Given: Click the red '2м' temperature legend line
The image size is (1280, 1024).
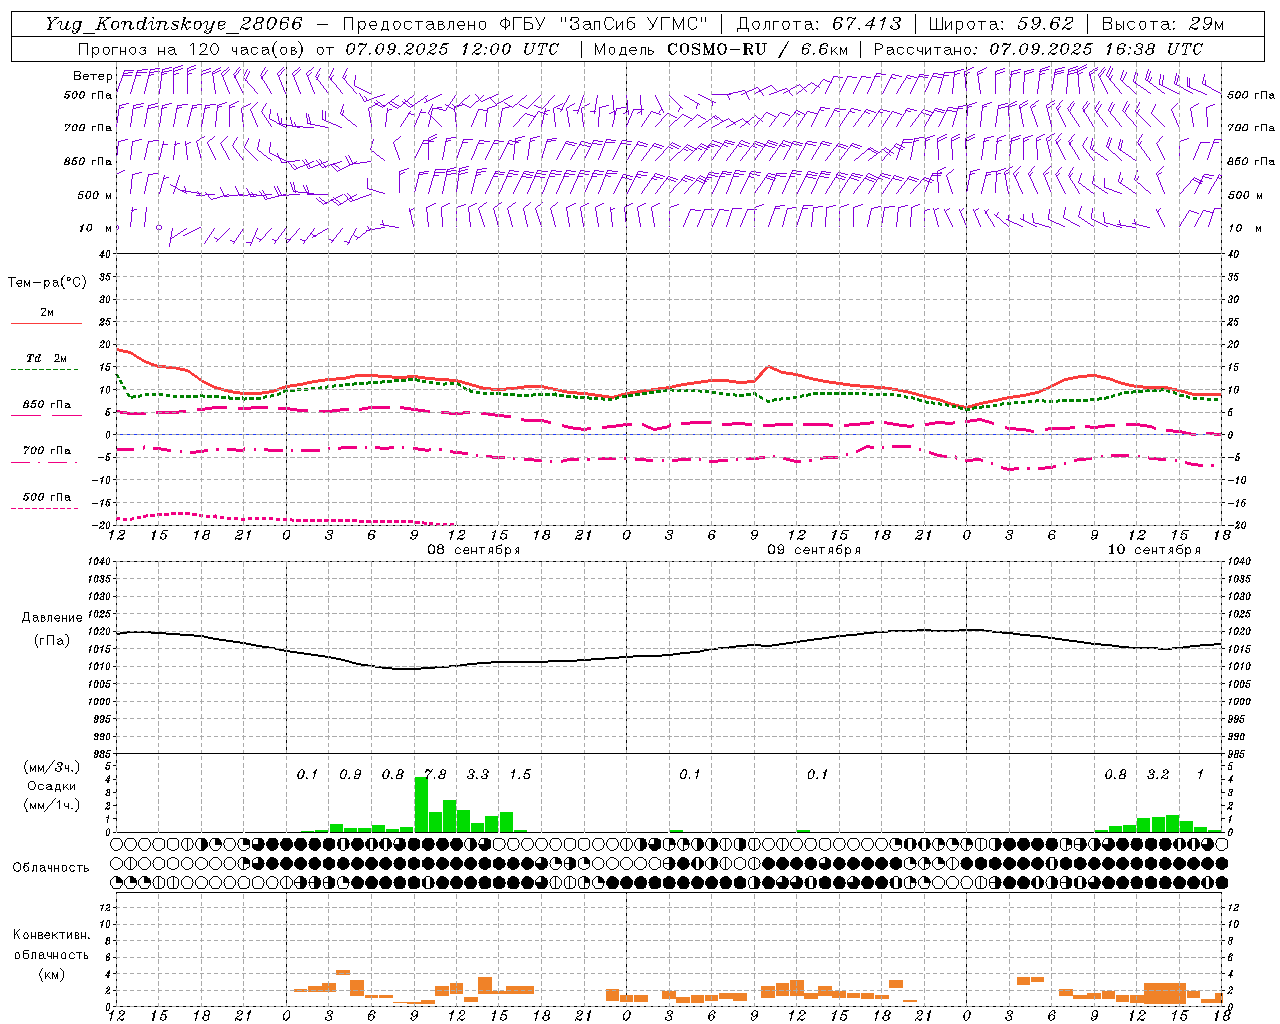Looking at the screenshot, I should click(x=46, y=324).
